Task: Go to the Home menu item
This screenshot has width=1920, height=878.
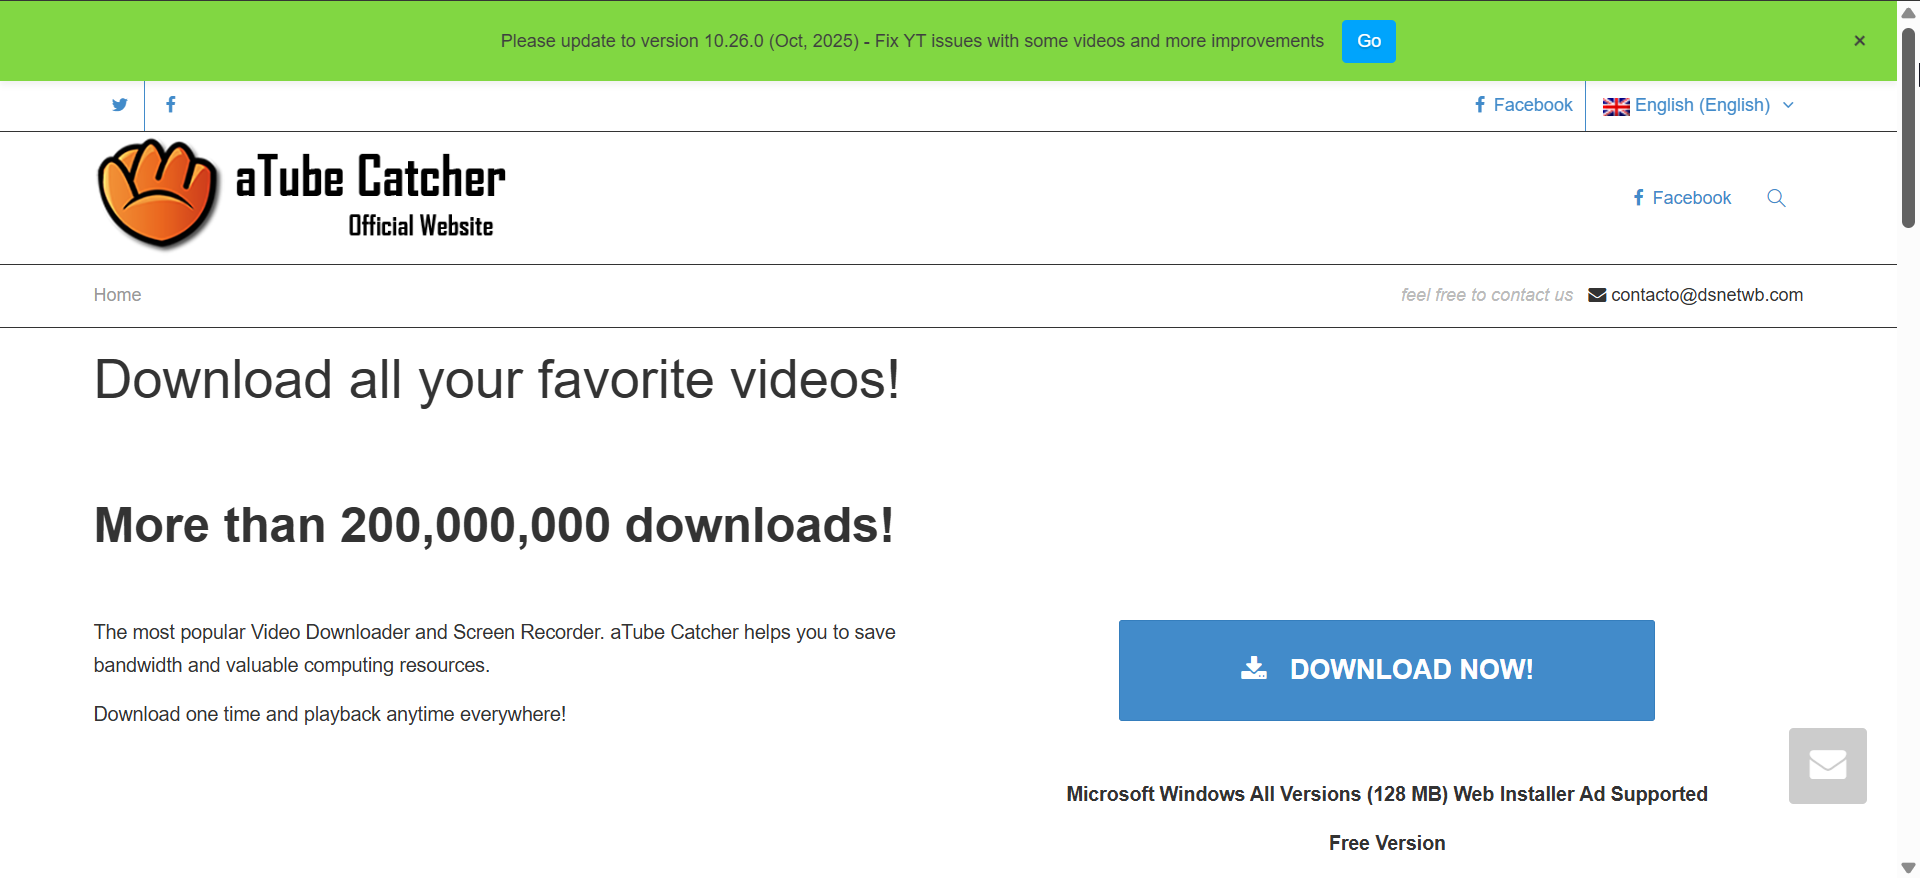Action: (x=117, y=295)
